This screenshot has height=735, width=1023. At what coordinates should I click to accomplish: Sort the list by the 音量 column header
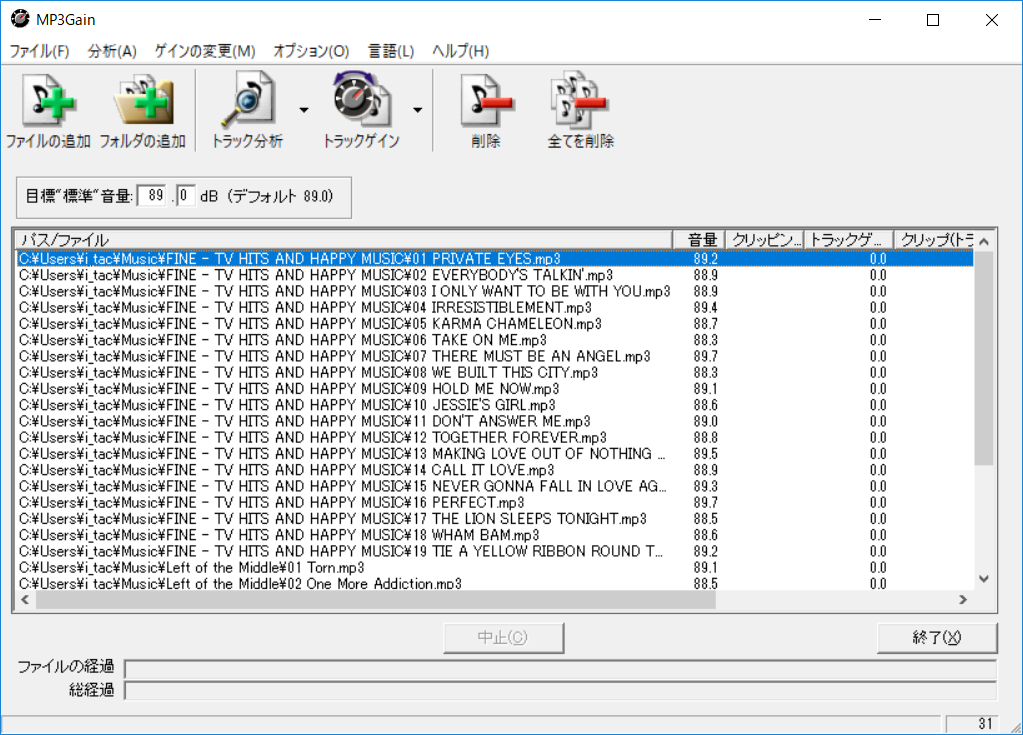click(701, 239)
